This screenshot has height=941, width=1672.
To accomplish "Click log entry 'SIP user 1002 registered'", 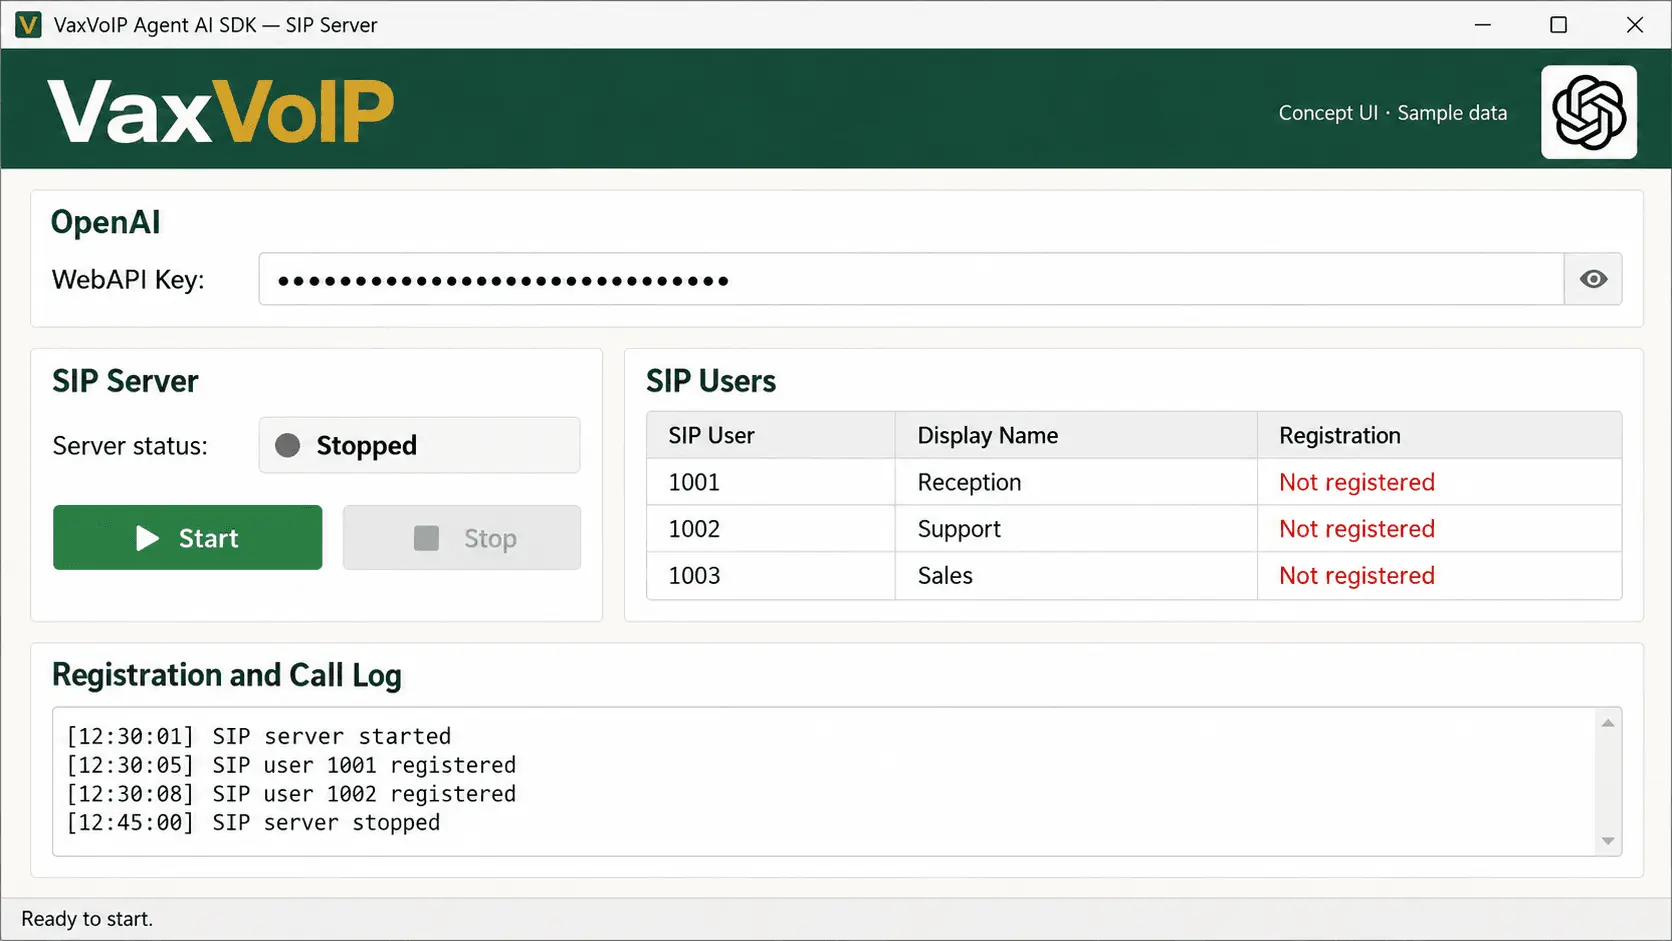I will pyautogui.click(x=291, y=795).
